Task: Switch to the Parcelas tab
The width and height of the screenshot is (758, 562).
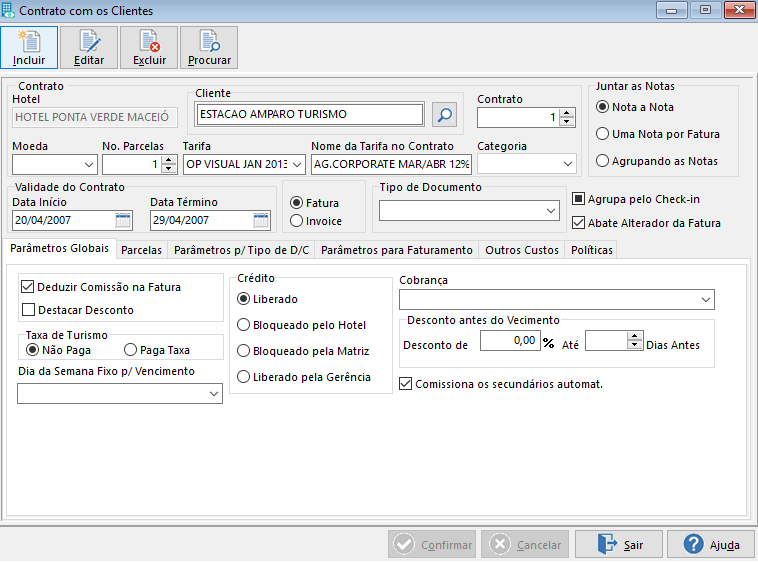Action: (142, 250)
